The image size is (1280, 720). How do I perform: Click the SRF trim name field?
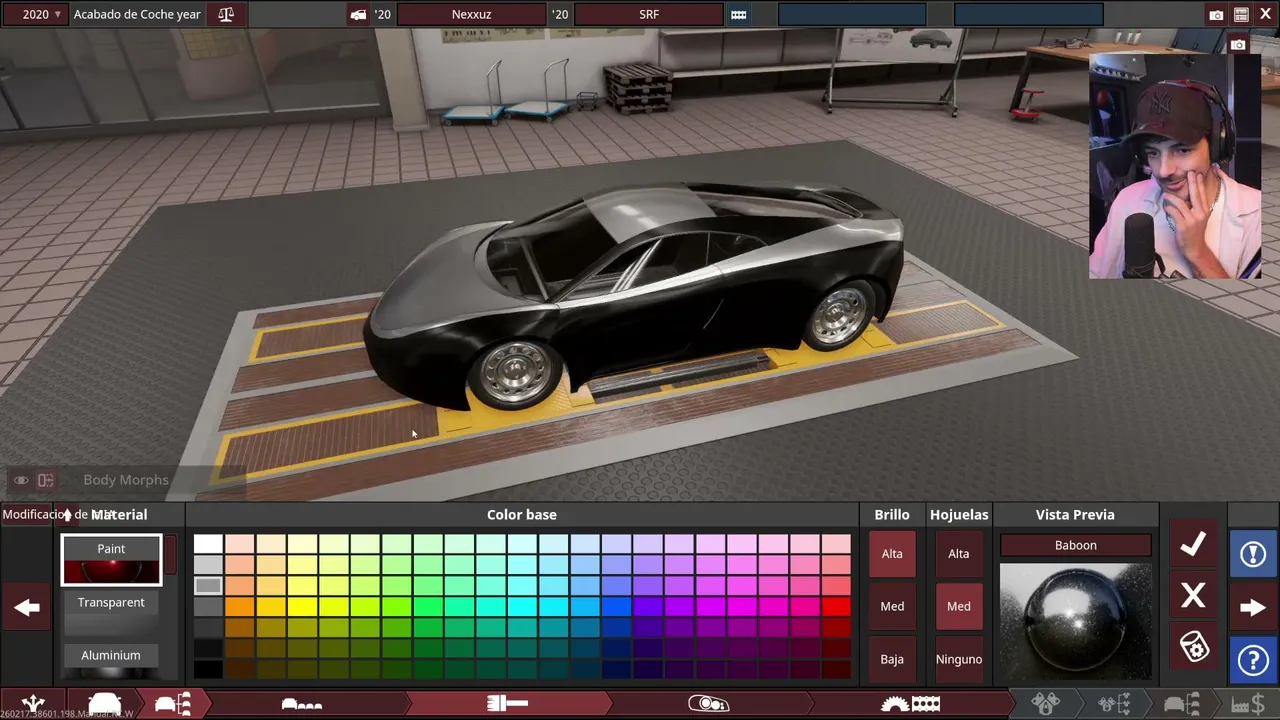tap(648, 15)
